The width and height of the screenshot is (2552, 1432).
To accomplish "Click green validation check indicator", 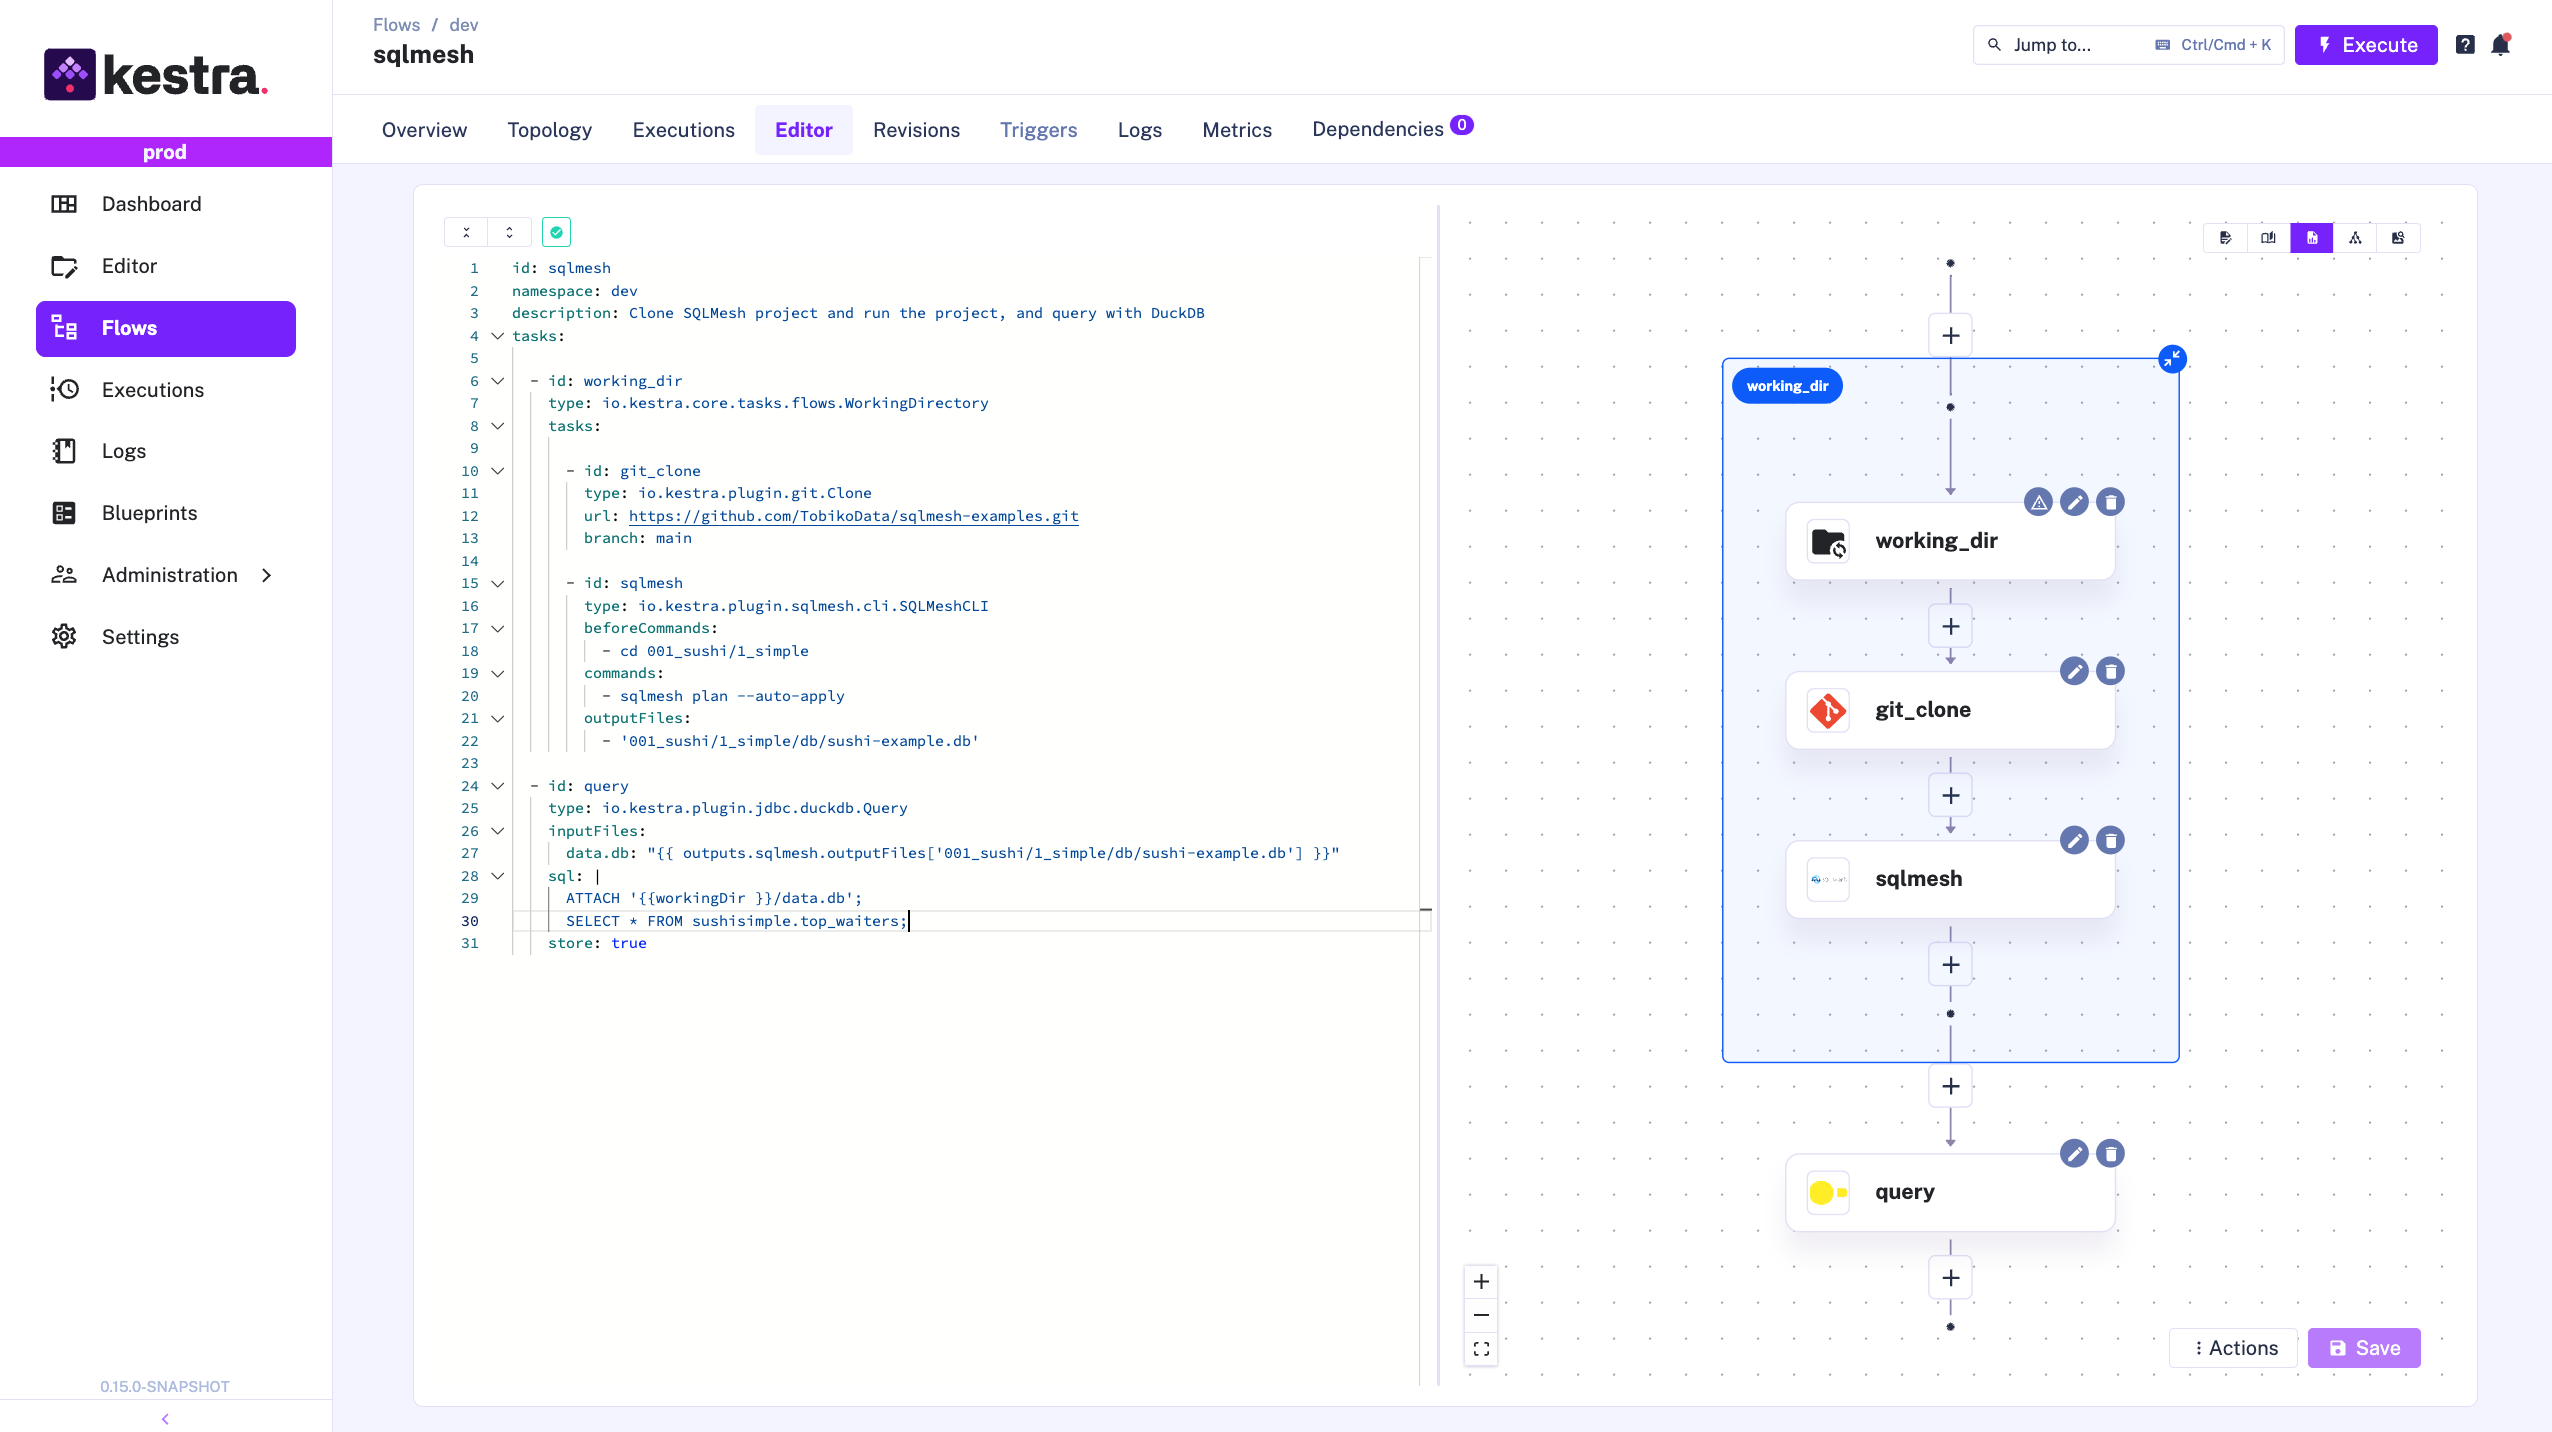I will (x=556, y=232).
